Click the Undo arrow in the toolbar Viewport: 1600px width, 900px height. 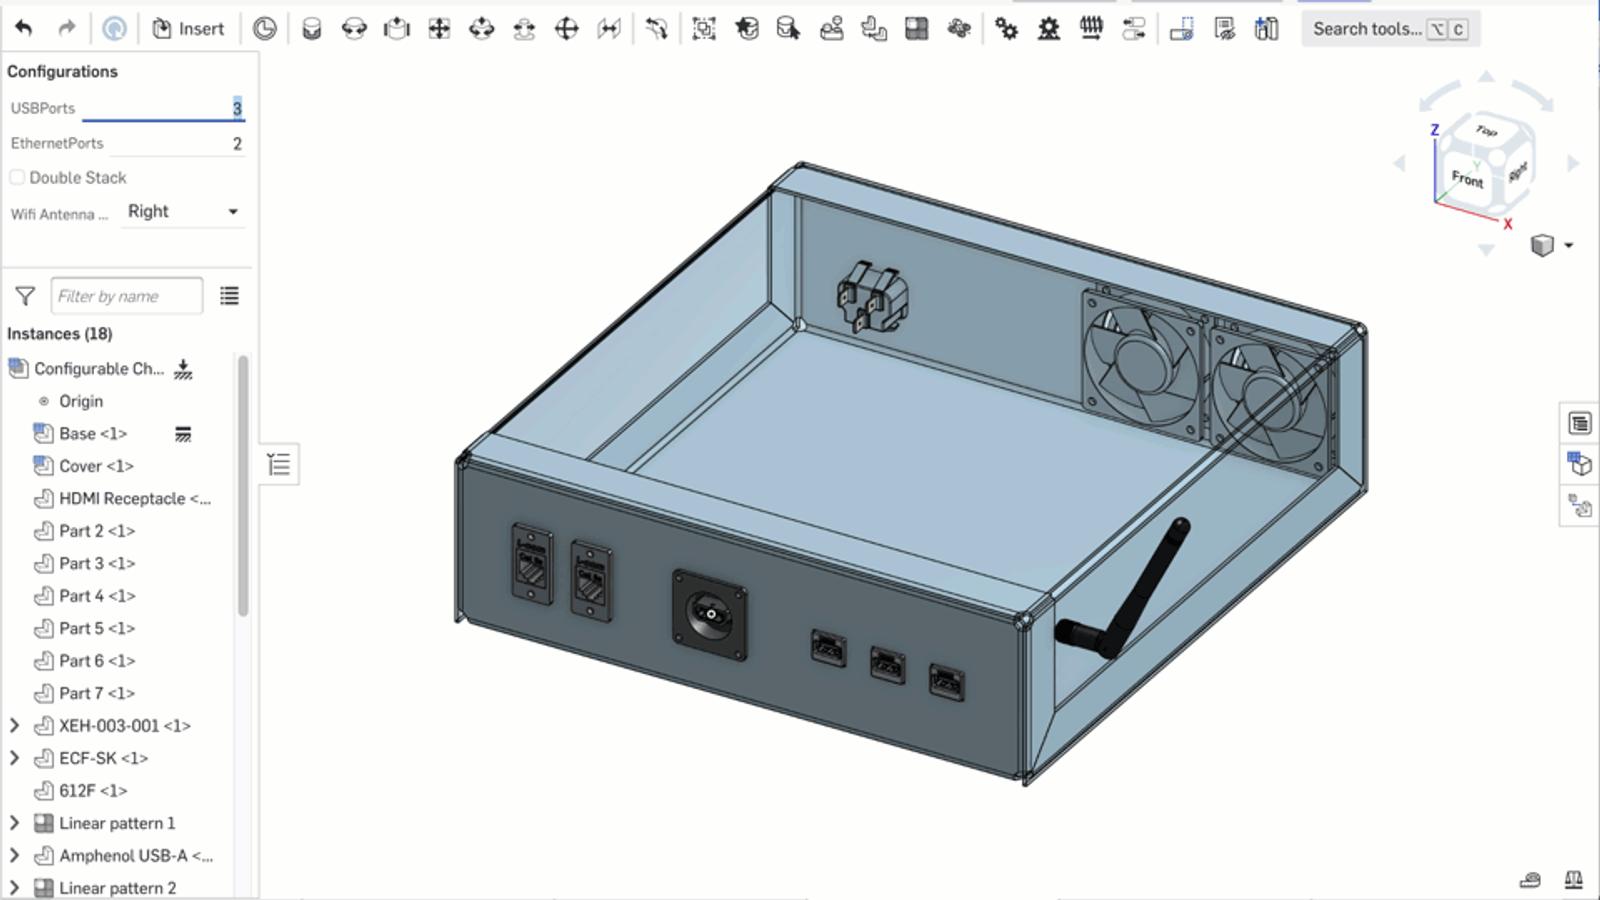click(x=24, y=29)
